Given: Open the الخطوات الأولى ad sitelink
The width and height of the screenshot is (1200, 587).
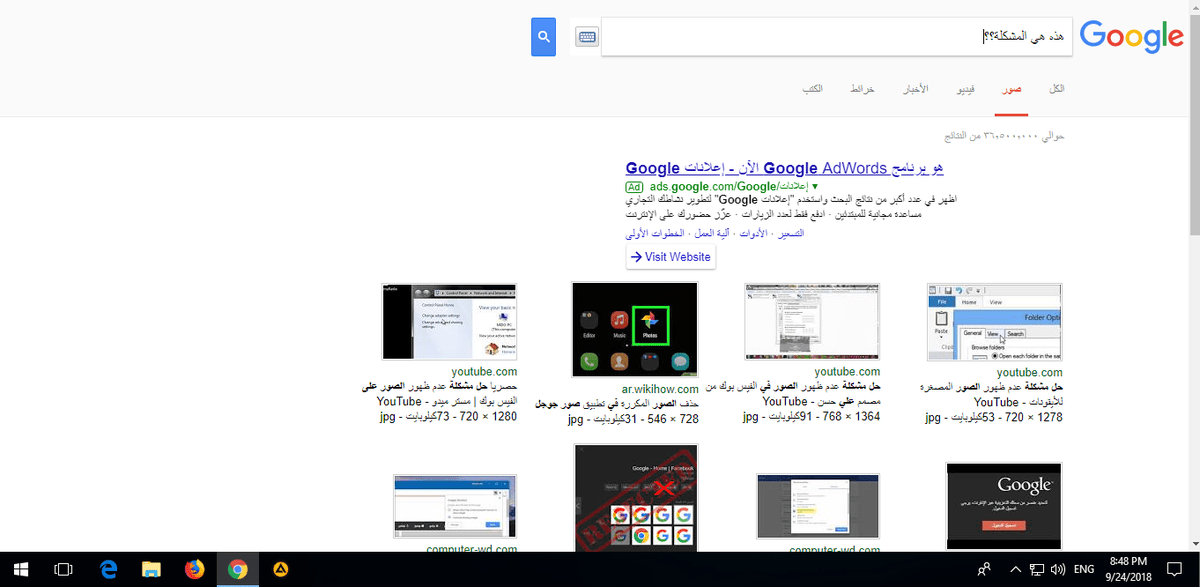Looking at the screenshot, I should [x=655, y=233].
